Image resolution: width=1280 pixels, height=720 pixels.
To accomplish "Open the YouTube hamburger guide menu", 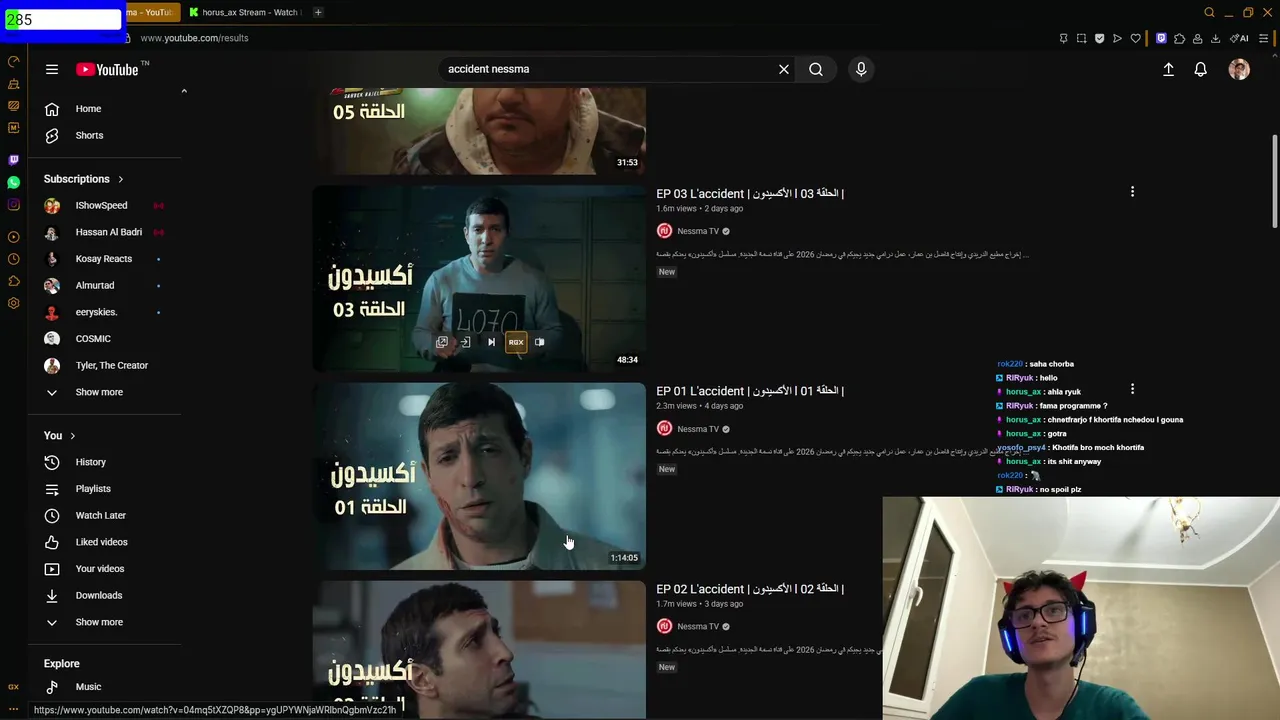I will (x=52, y=69).
